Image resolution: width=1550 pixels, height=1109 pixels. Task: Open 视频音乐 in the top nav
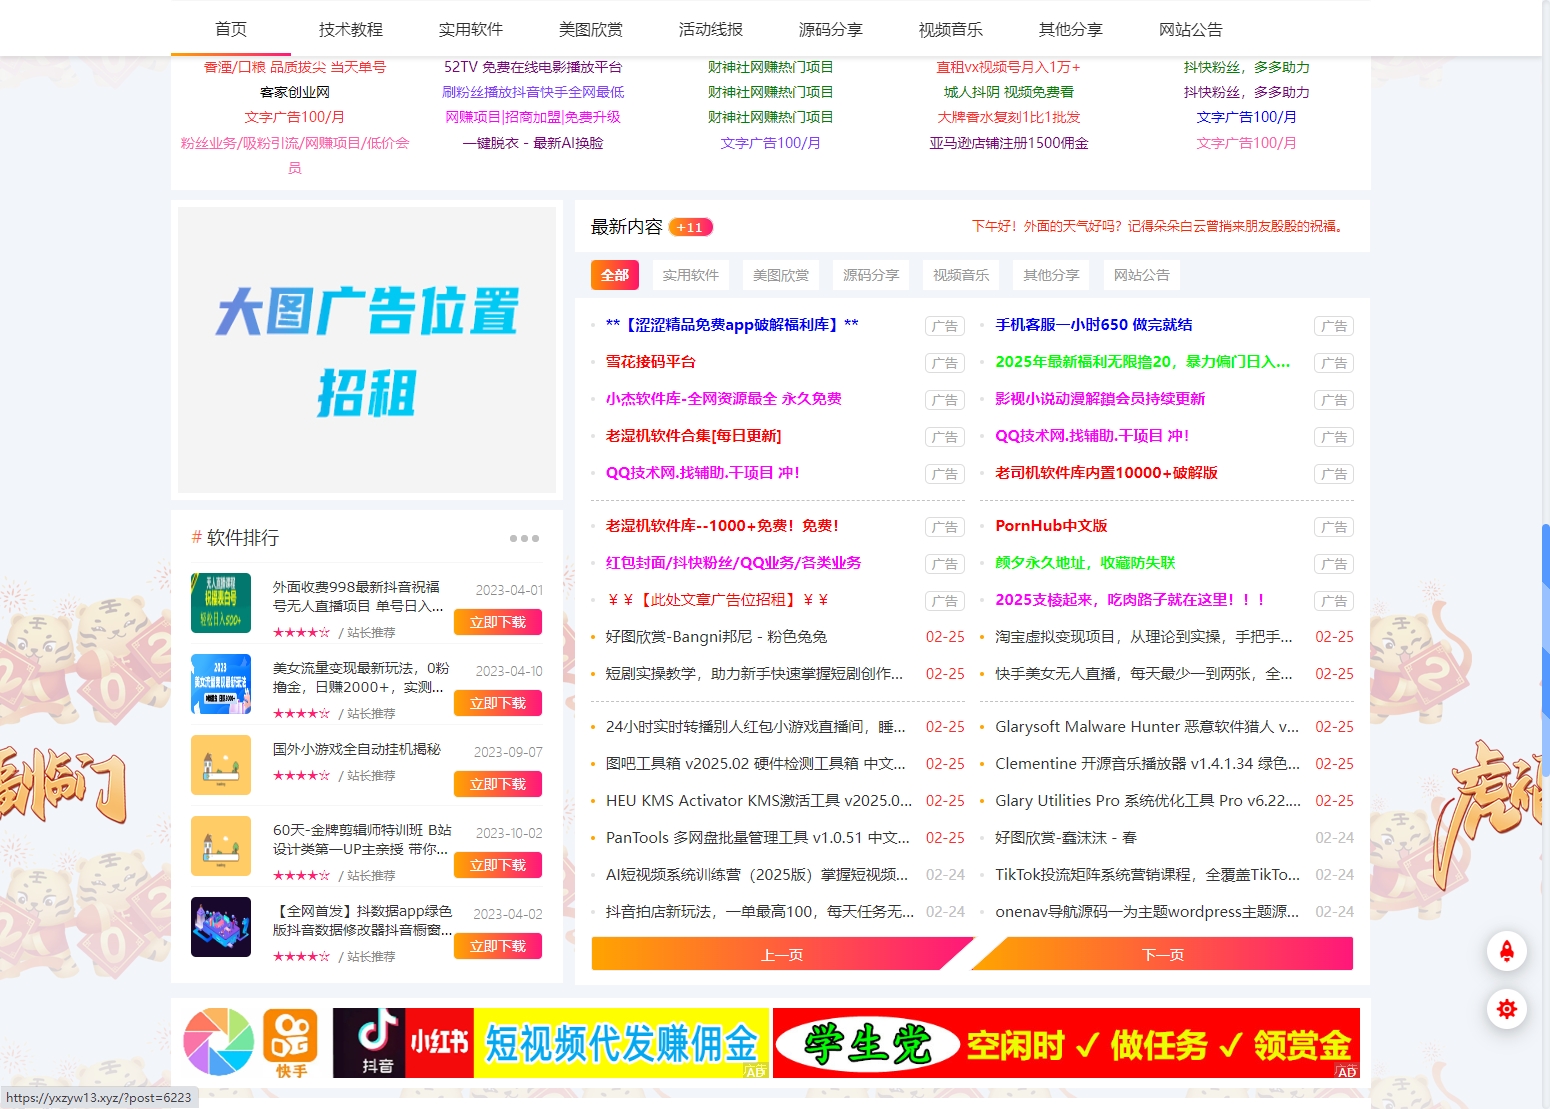951,29
